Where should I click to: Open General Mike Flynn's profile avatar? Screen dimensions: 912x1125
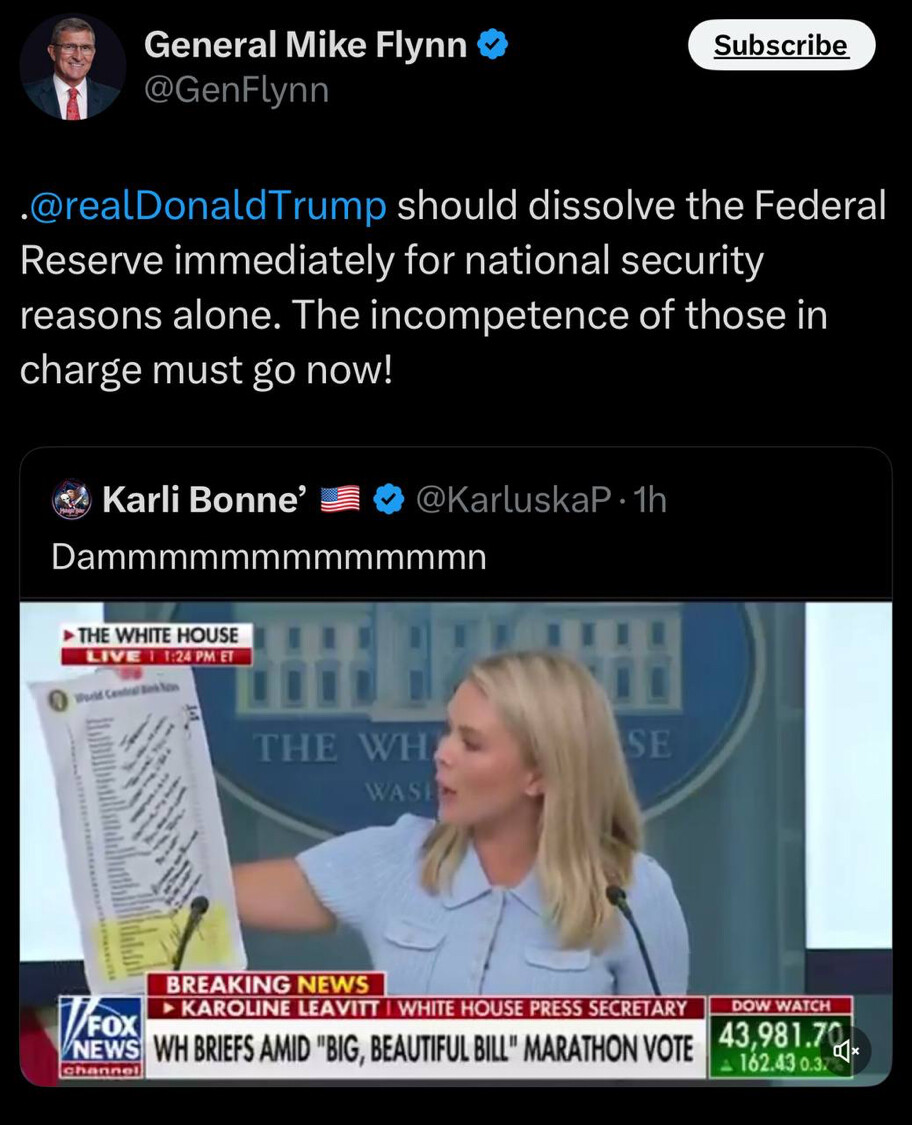(x=72, y=67)
